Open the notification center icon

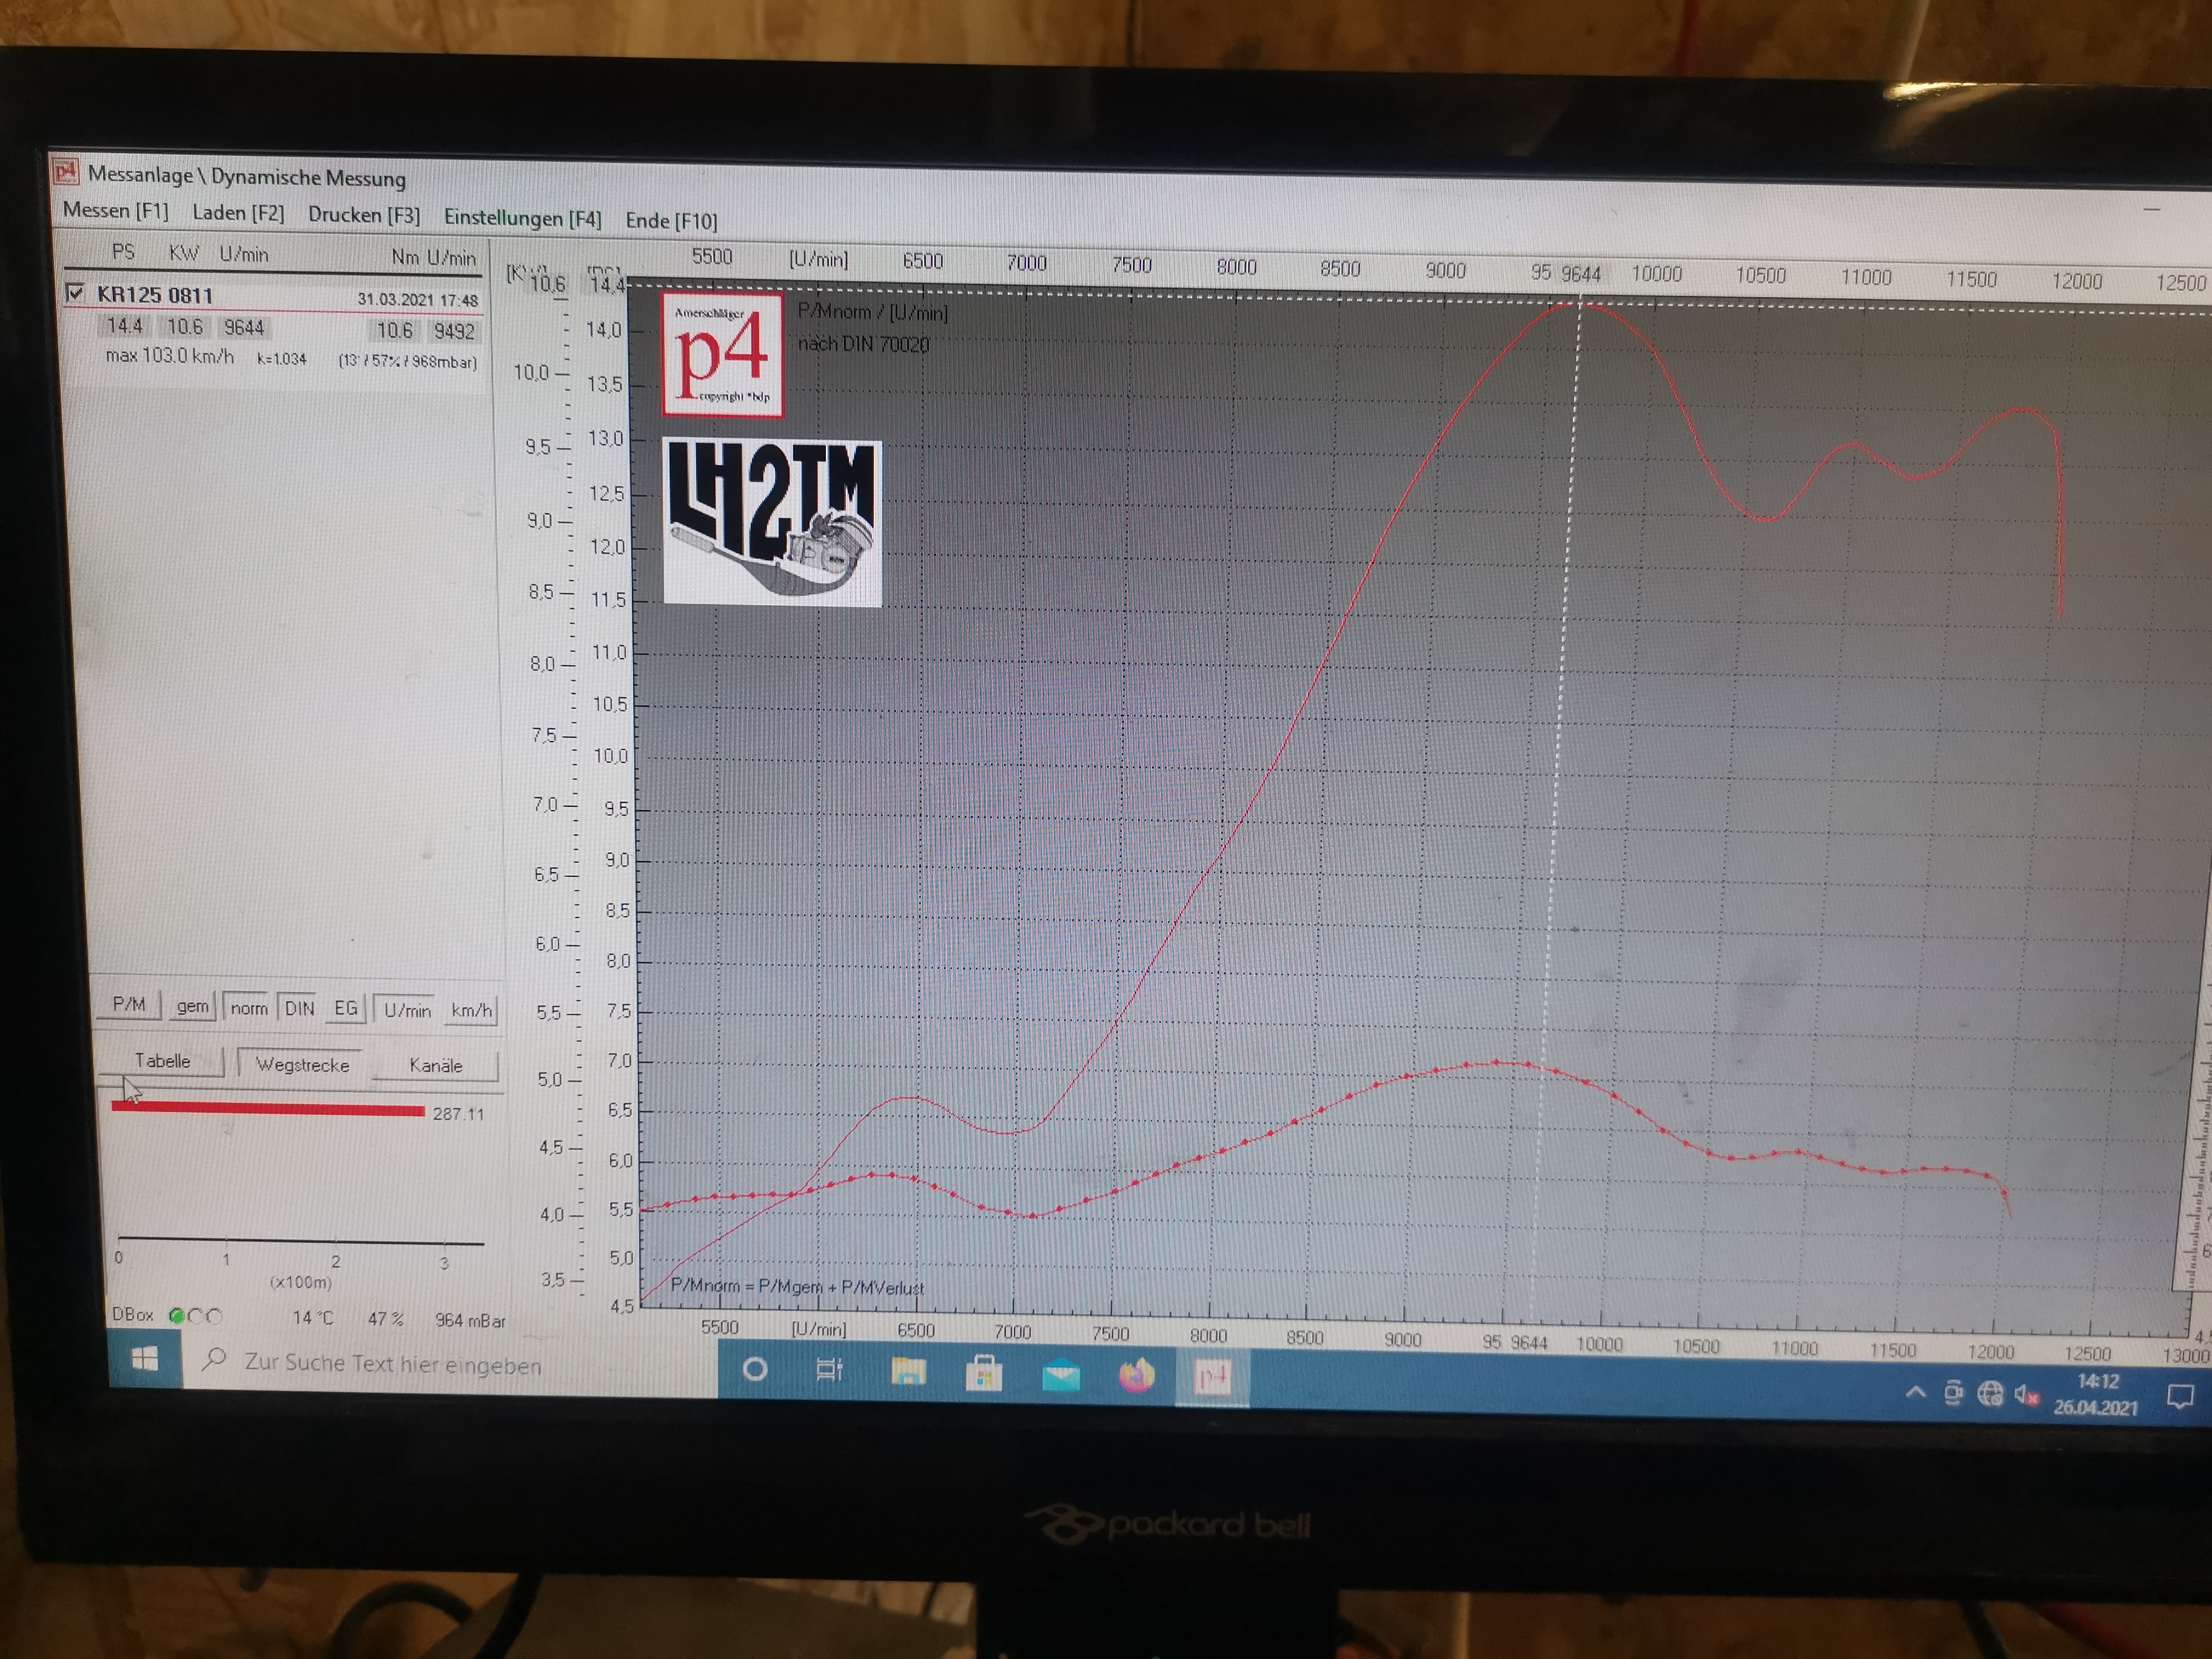[x=2179, y=1396]
